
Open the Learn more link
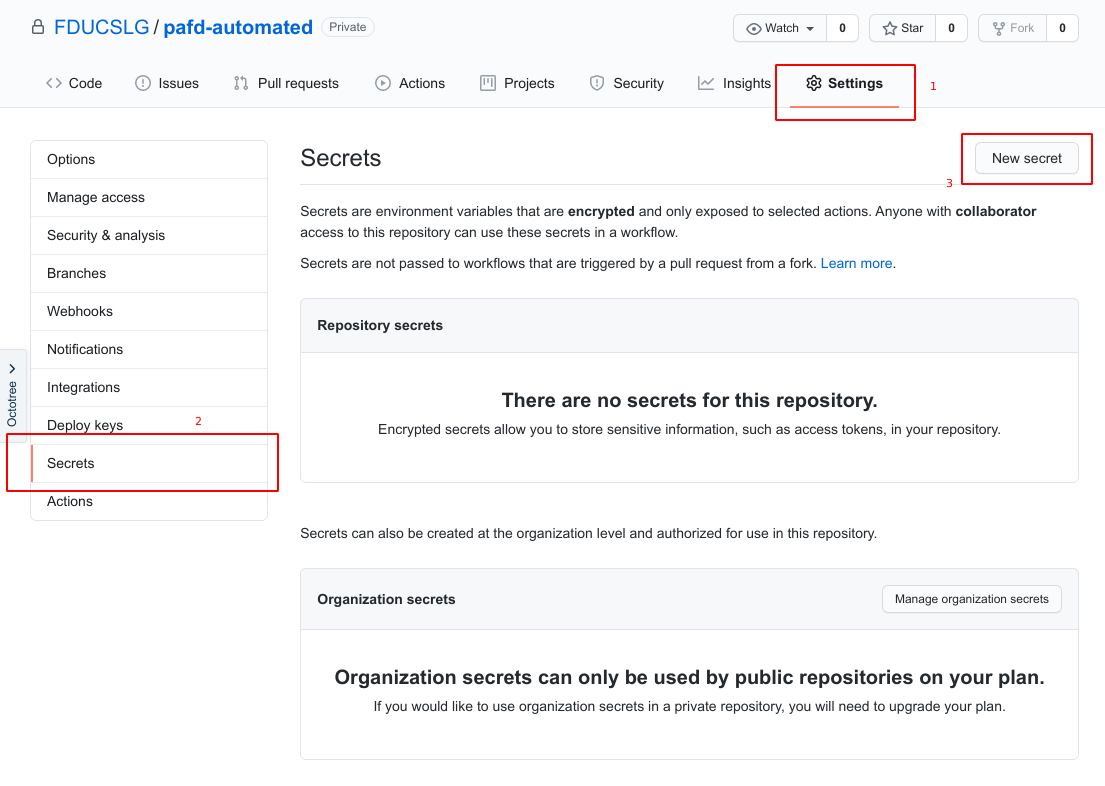pyautogui.click(x=857, y=263)
